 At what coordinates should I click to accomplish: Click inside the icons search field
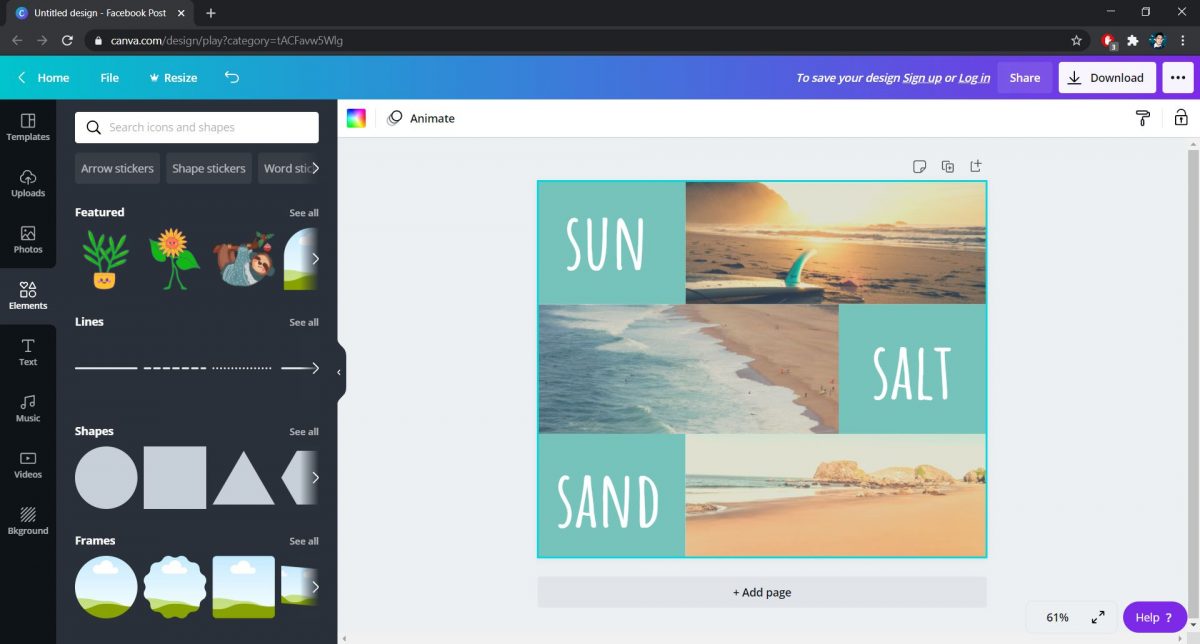pos(196,127)
